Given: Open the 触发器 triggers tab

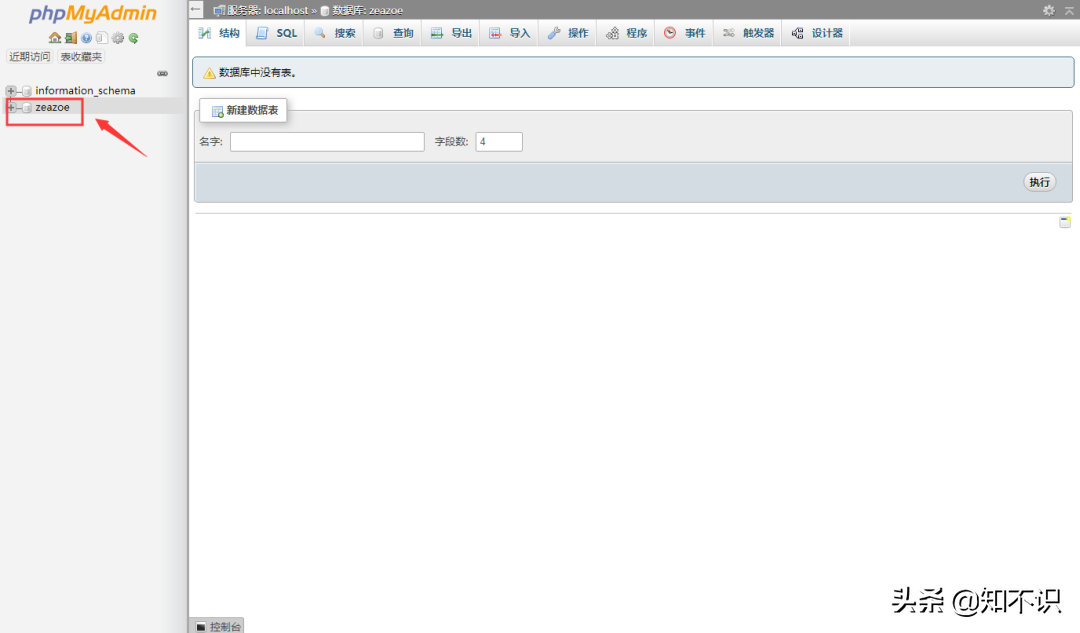Looking at the screenshot, I should pos(749,33).
